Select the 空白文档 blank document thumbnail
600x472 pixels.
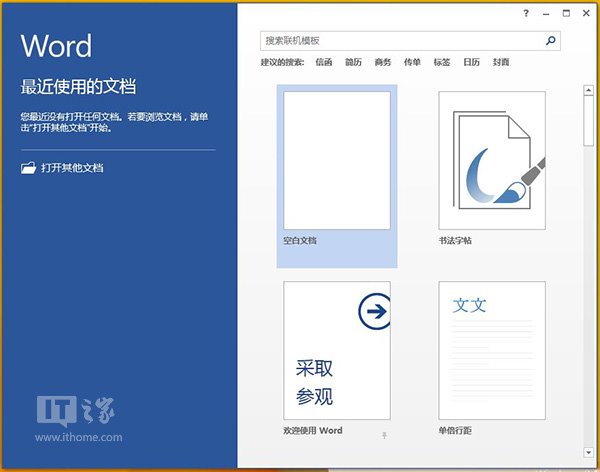(x=337, y=161)
